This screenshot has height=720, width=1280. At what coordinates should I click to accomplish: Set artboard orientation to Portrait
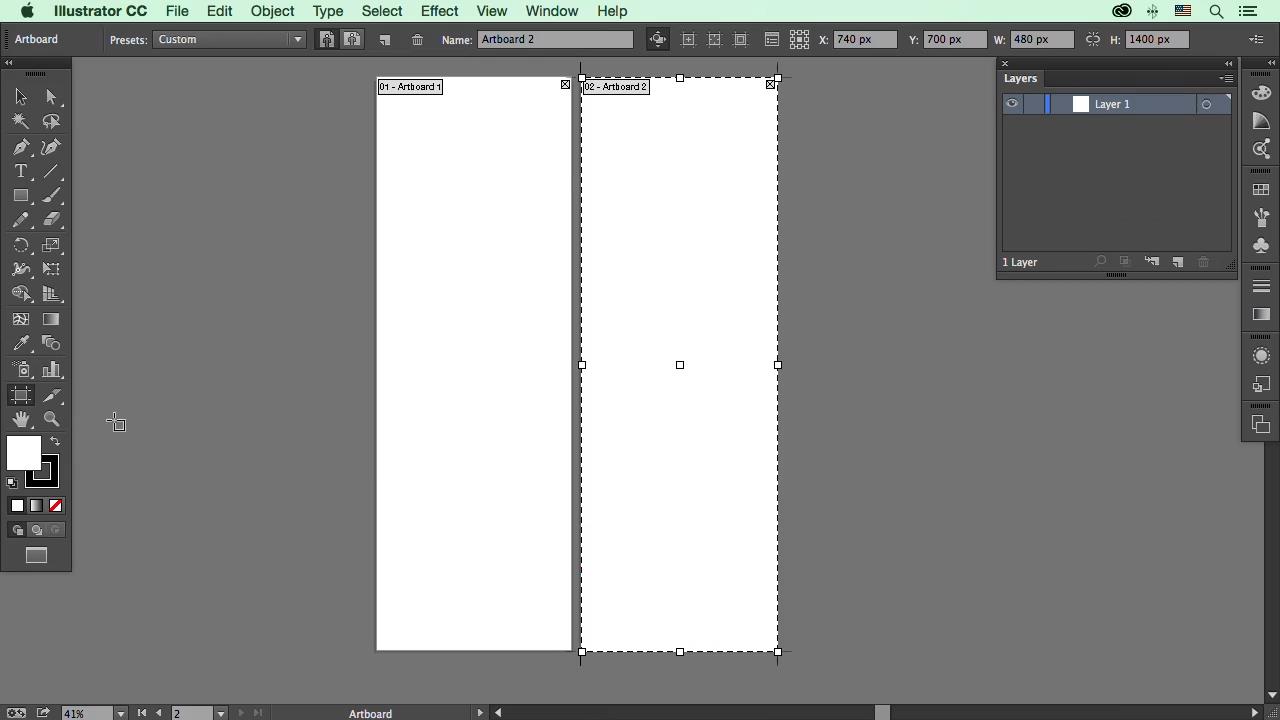(326, 40)
